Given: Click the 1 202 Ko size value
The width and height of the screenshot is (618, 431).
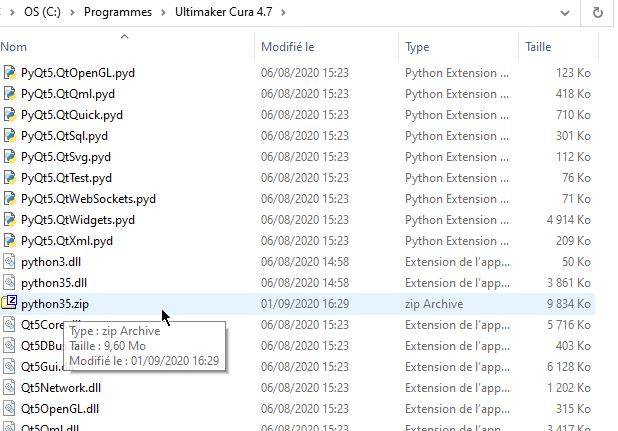Looking at the screenshot, I should coord(569,388).
